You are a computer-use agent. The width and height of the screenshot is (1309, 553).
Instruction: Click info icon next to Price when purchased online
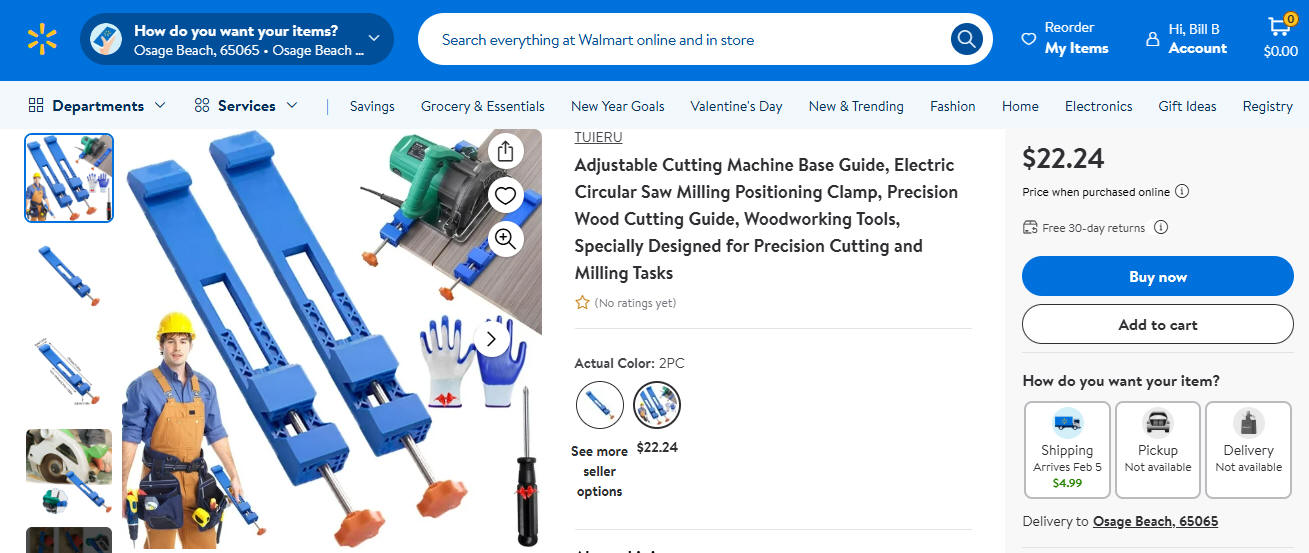pos(1182,191)
